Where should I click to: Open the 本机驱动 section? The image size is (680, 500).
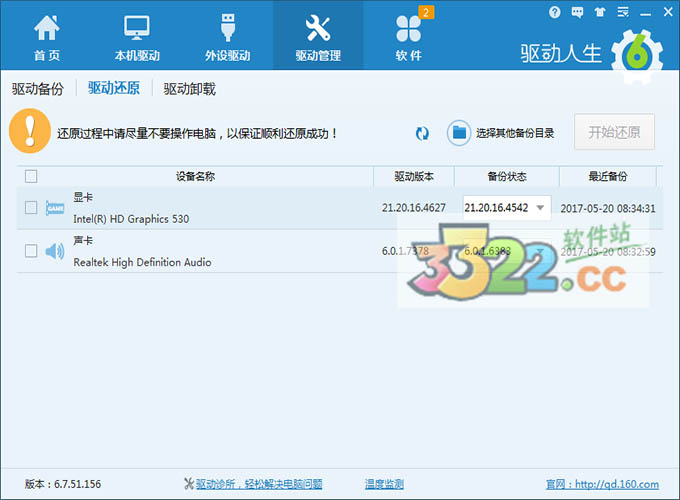[x=137, y=38]
